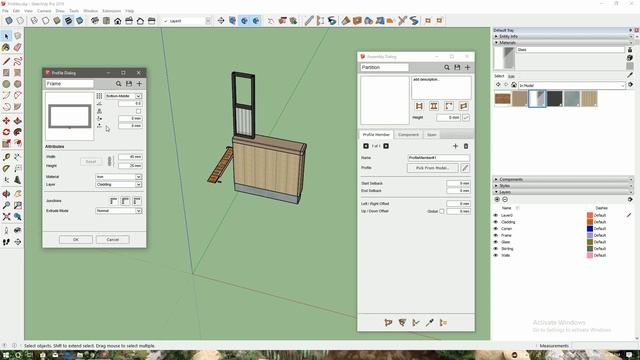Screen dimensions: 640x360
Task: Toggle the checkbox in Profile Dialog placement
Action: (x=138, y=111)
